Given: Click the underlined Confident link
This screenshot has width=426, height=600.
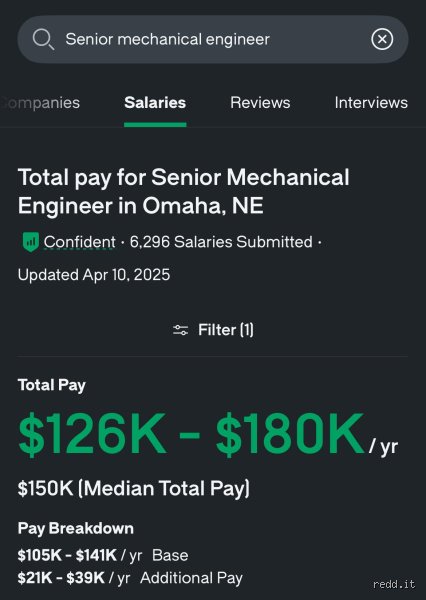Looking at the screenshot, I should click(x=79, y=242).
